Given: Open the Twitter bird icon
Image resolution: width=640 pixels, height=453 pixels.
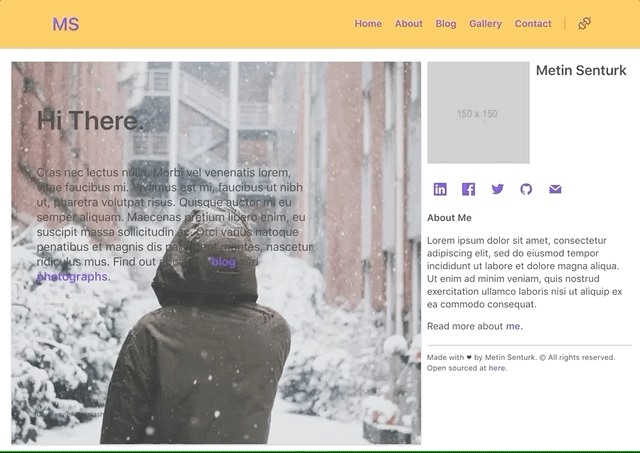Looking at the screenshot, I should [498, 189].
